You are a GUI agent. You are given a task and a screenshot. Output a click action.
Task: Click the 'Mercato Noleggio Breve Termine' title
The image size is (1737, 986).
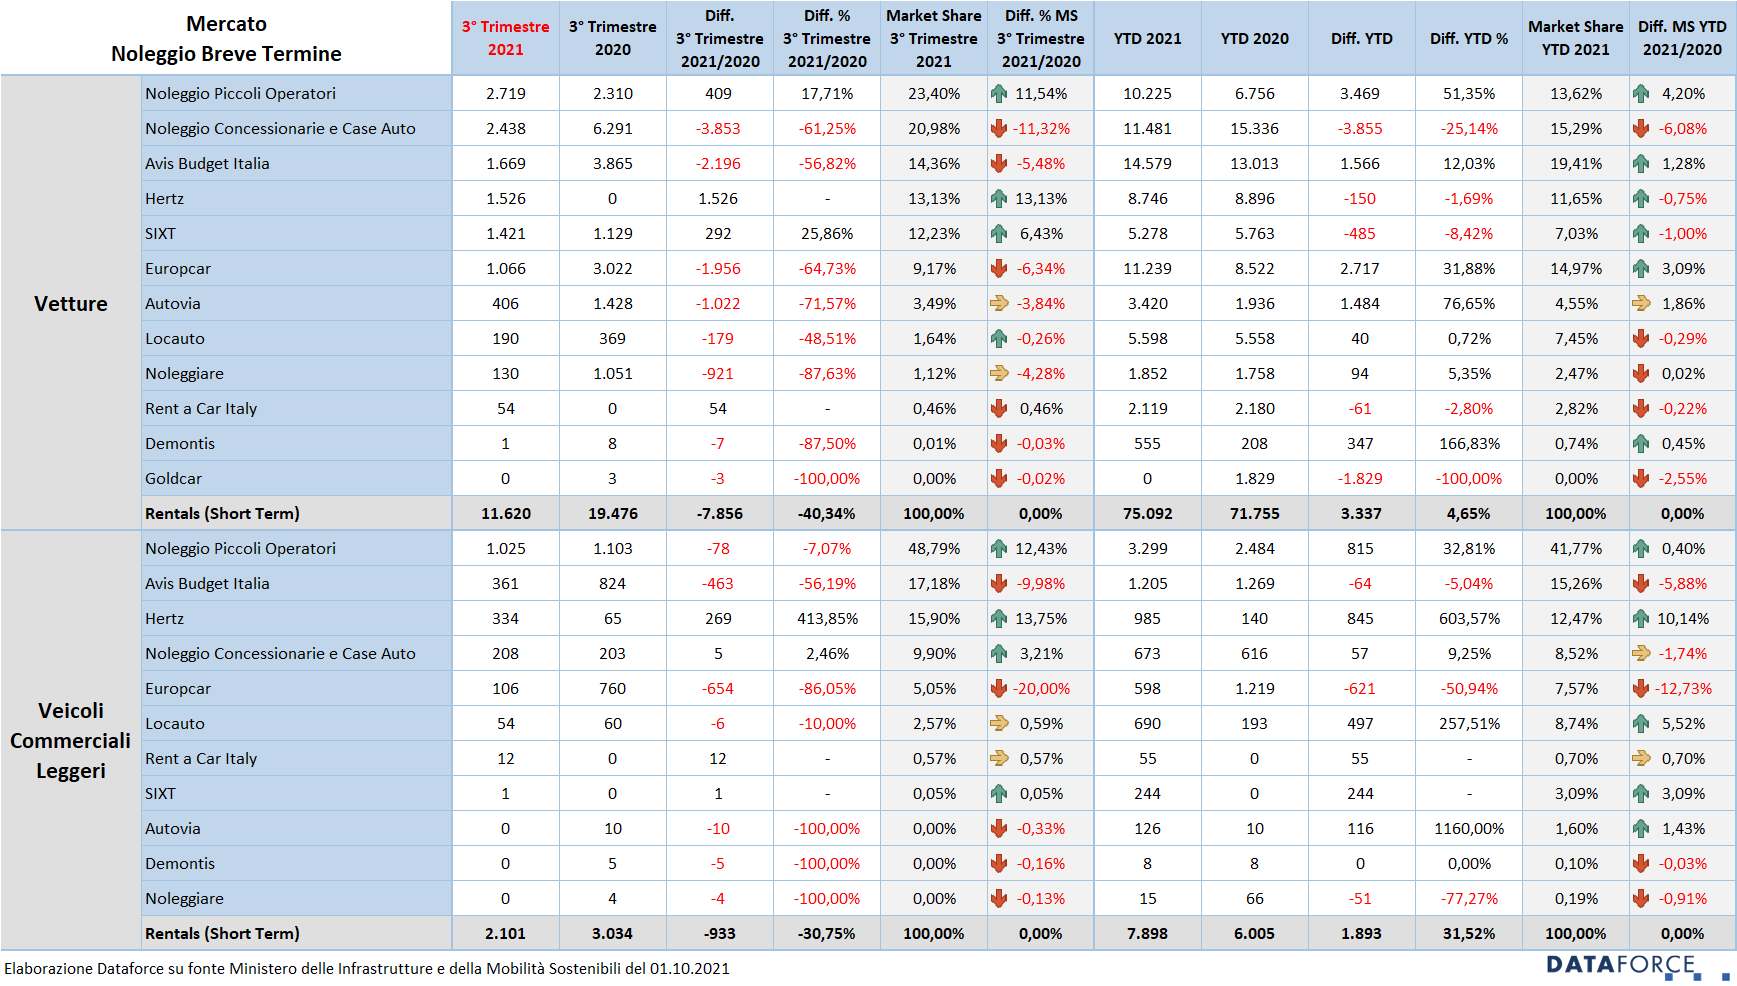click(226, 39)
